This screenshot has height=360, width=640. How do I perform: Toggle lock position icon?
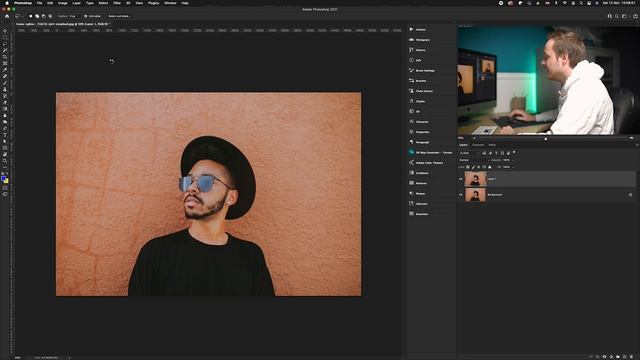[479, 167]
